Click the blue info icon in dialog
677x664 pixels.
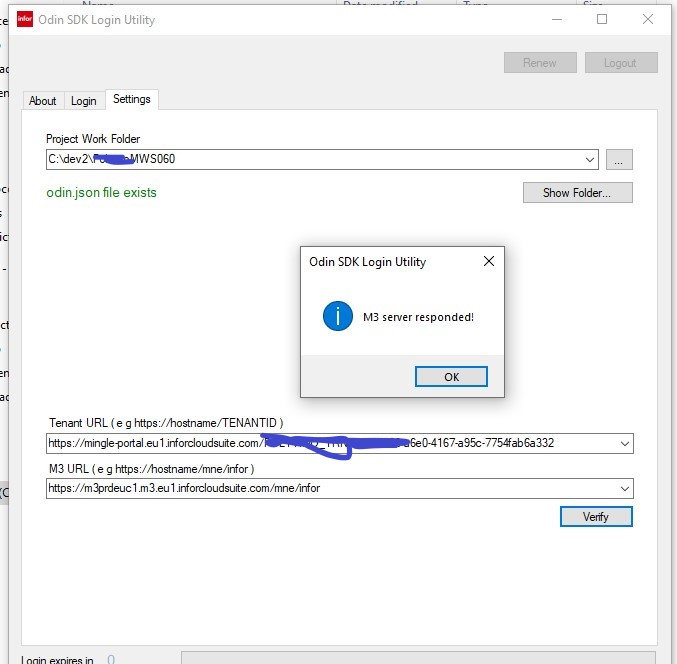tap(338, 316)
